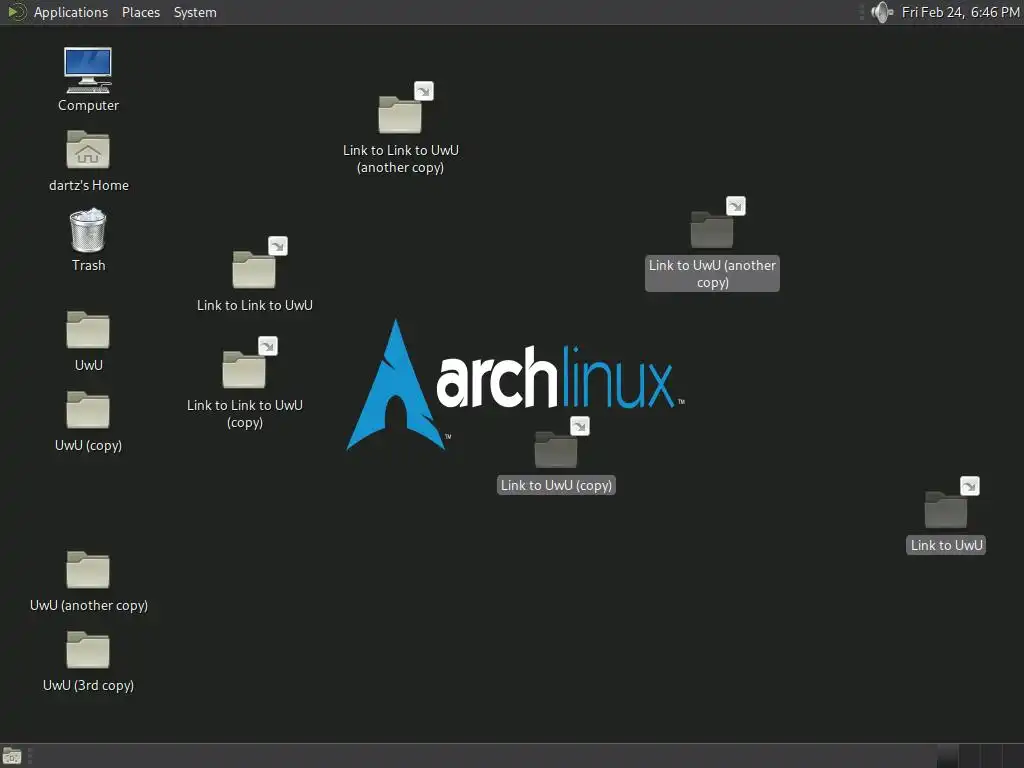Select the UwU folder icon

[x=88, y=330]
